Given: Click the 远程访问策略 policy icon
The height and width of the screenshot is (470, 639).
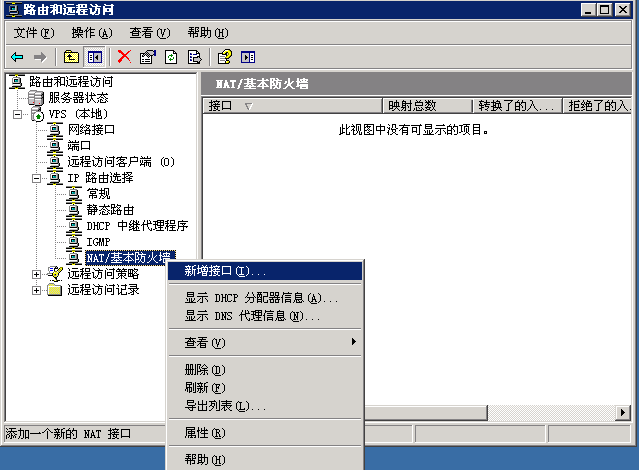Looking at the screenshot, I should pyautogui.click(x=55, y=274).
